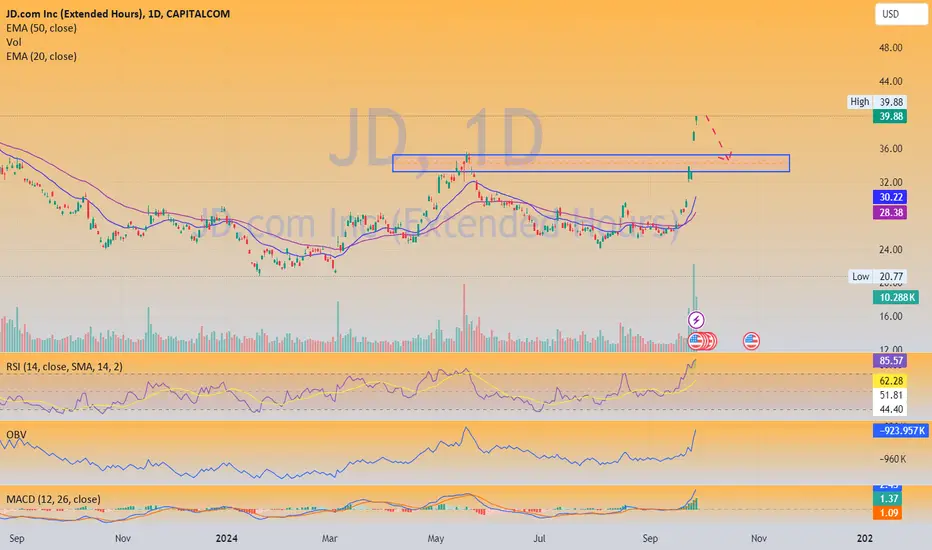Click the 44.00 price axis label
The image size is (932, 550).
click(890, 81)
